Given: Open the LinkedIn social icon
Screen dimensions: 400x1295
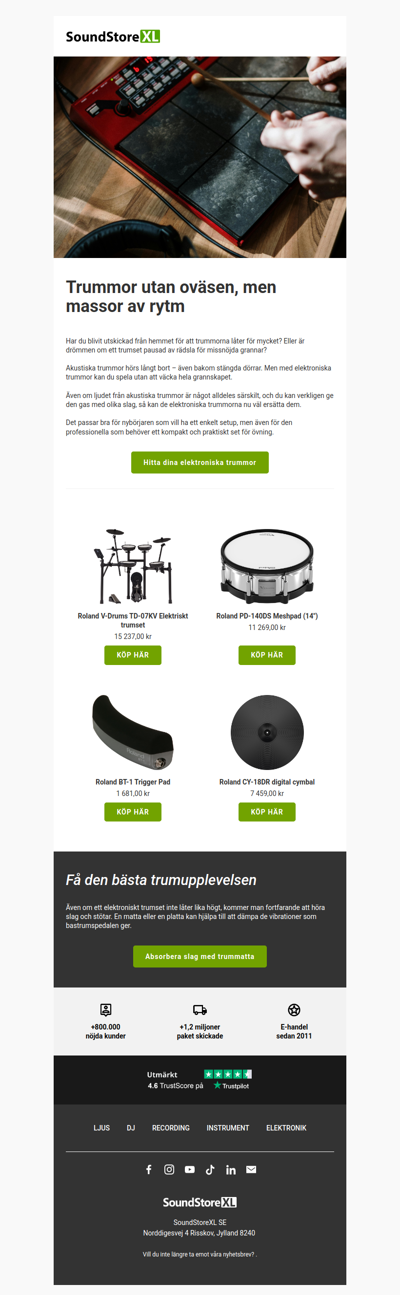Looking at the screenshot, I should point(231,1169).
